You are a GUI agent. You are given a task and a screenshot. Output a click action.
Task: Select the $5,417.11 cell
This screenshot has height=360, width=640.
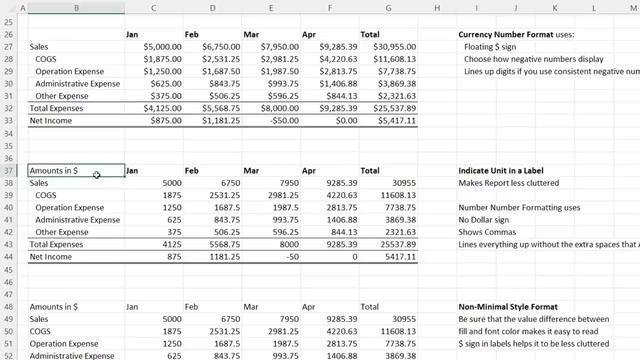tap(388, 120)
